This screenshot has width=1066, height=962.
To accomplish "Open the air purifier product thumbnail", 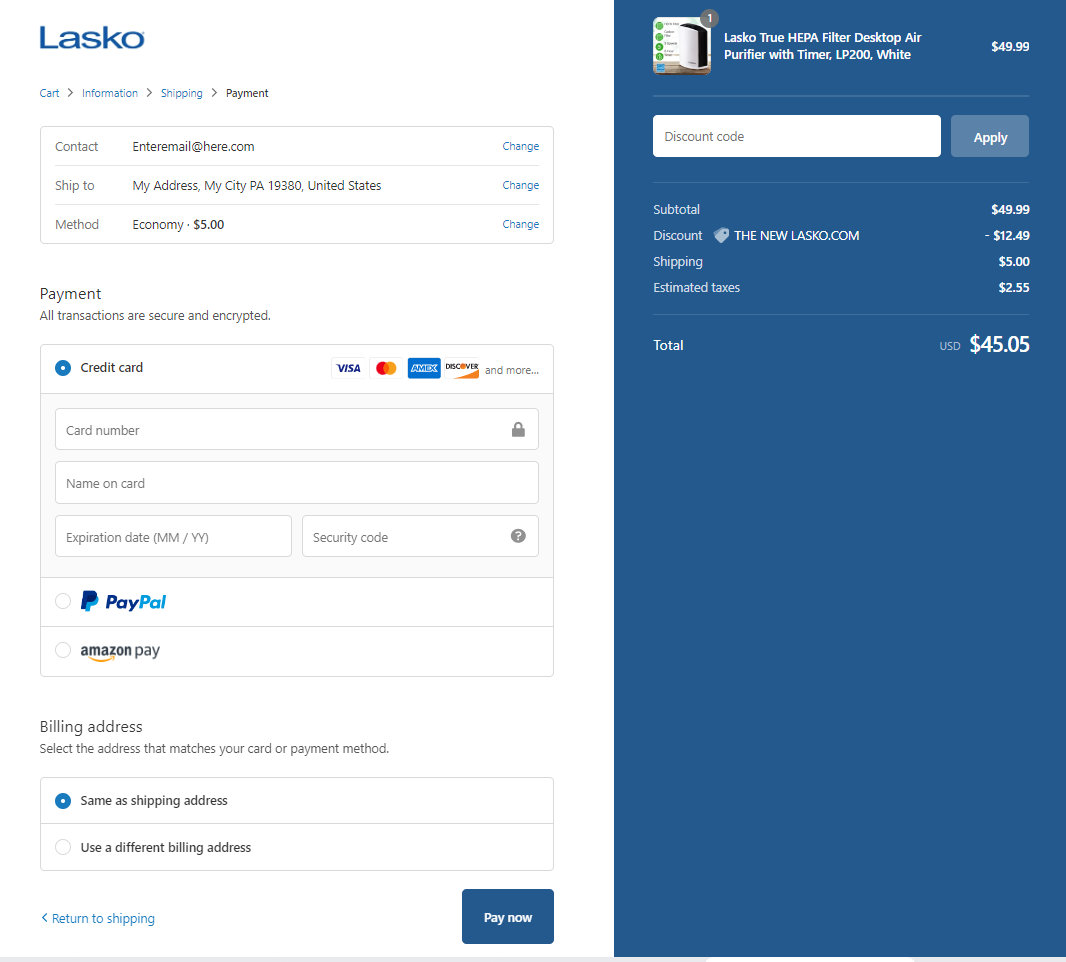I will [682, 46].
